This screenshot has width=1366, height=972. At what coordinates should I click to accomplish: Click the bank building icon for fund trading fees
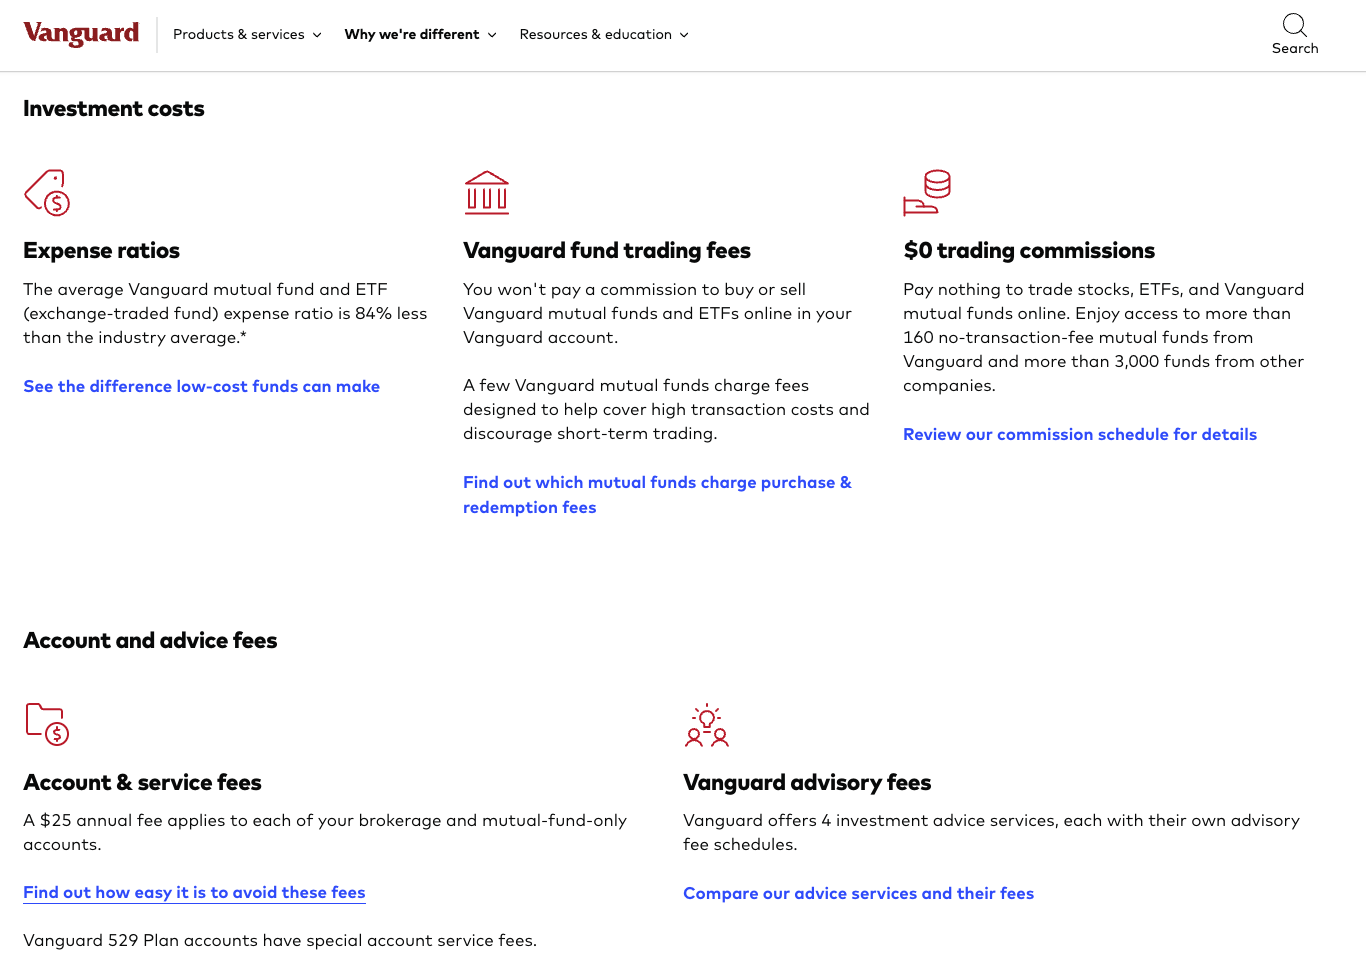487,193
